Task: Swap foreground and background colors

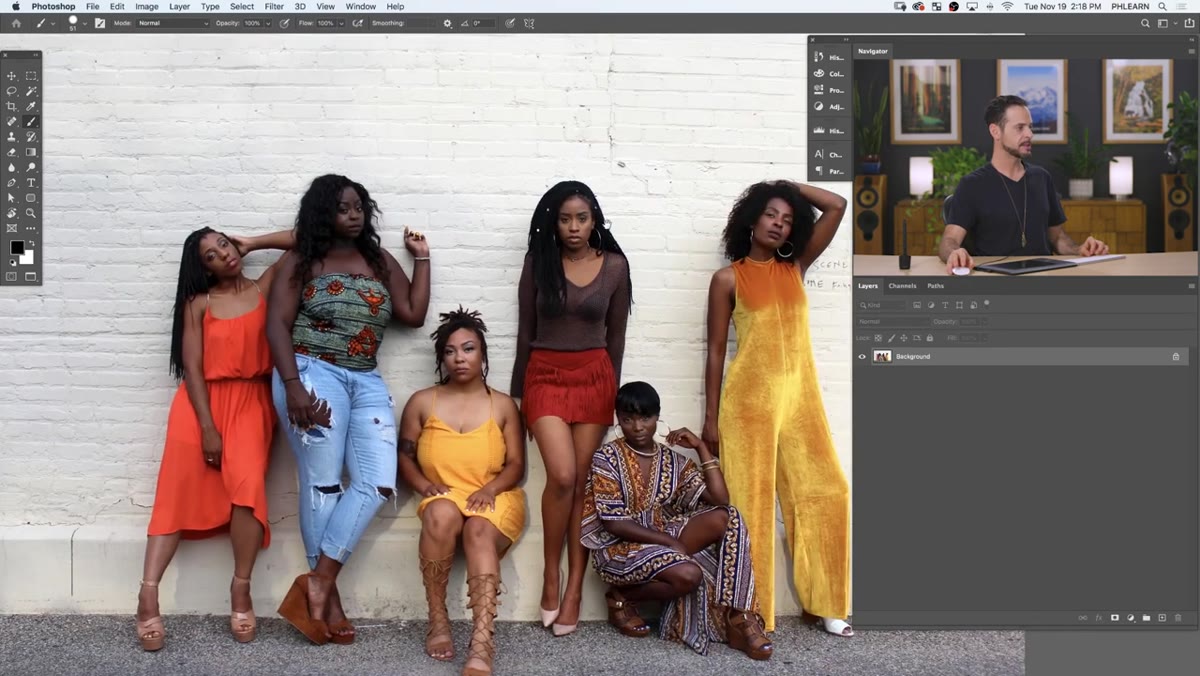Action: pyautogui.click(x=30, y=243)
